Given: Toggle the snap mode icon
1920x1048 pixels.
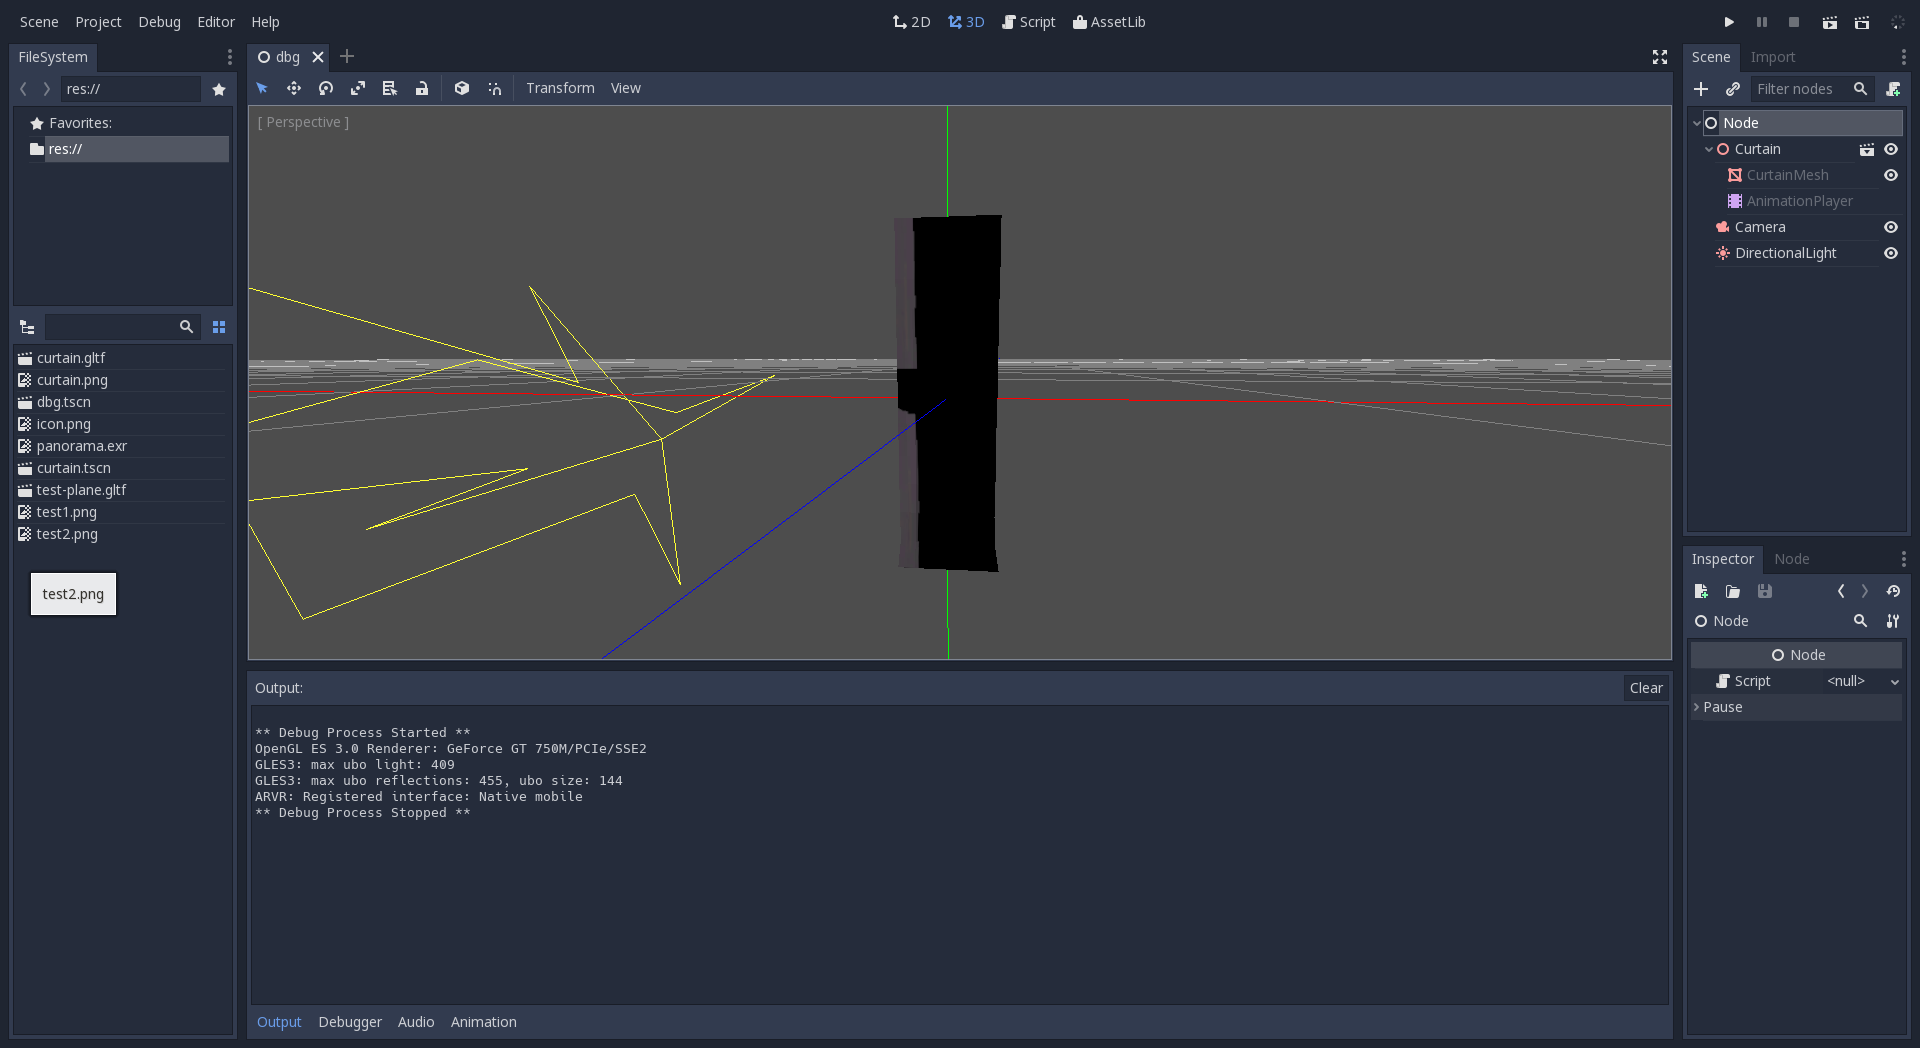Looking at the screenshot, I should click(x=494, y=88).
